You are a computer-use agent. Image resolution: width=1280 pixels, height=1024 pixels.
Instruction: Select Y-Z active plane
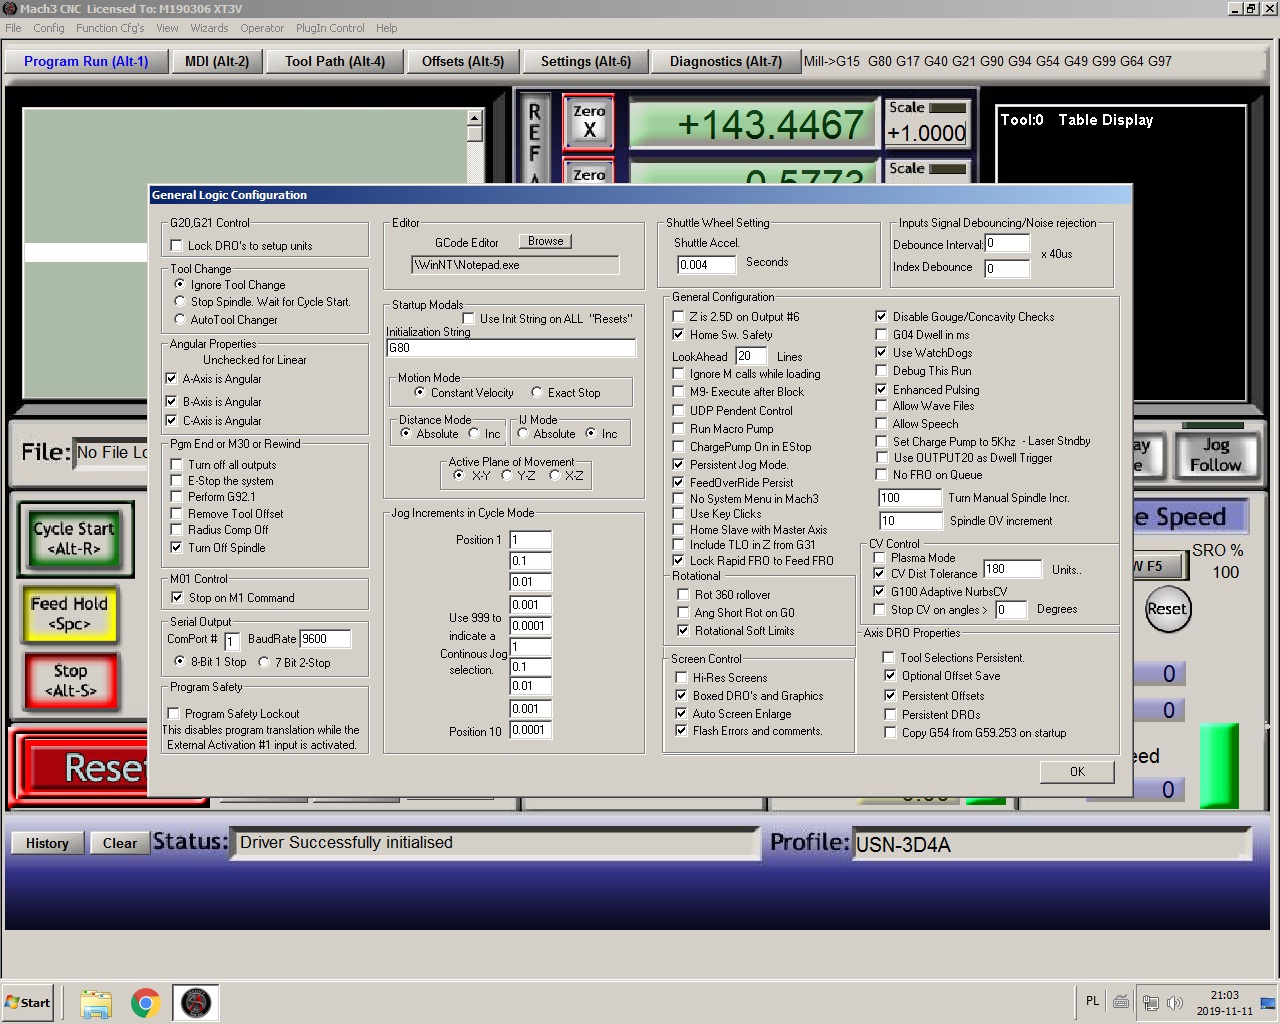(507, 475)
